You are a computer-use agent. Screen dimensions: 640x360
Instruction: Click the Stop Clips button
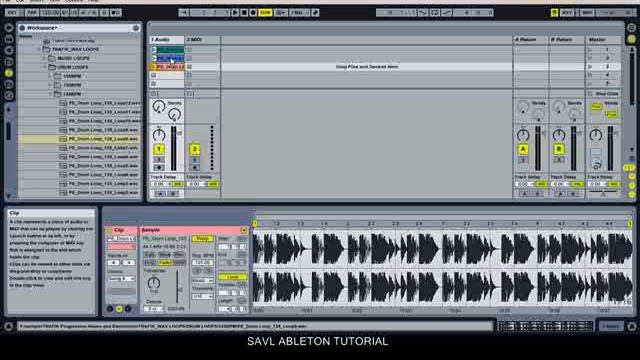point(603,94)
